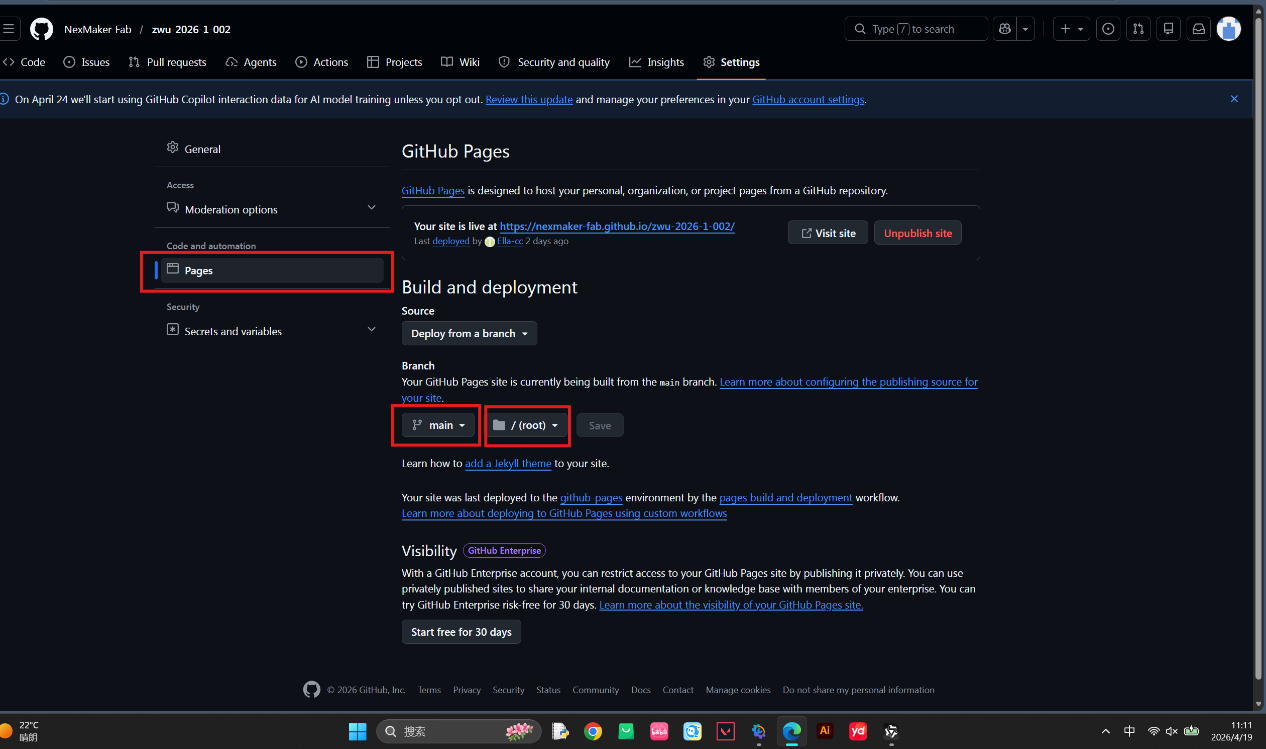Expand Secrets and variables section
Viewport: 1266px width, 749px height.
tap(272, 331)
